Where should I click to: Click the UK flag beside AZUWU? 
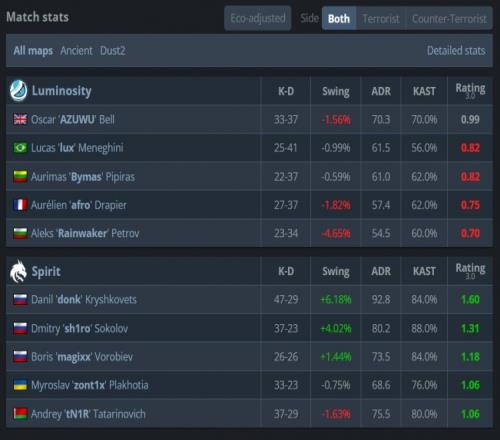(20, 119)
